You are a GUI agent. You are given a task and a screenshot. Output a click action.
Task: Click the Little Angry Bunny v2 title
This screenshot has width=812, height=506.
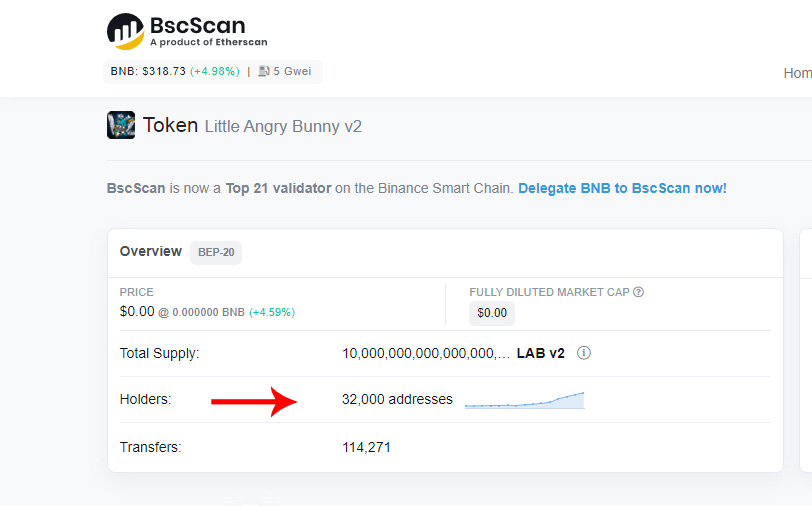tap(283, 126)
